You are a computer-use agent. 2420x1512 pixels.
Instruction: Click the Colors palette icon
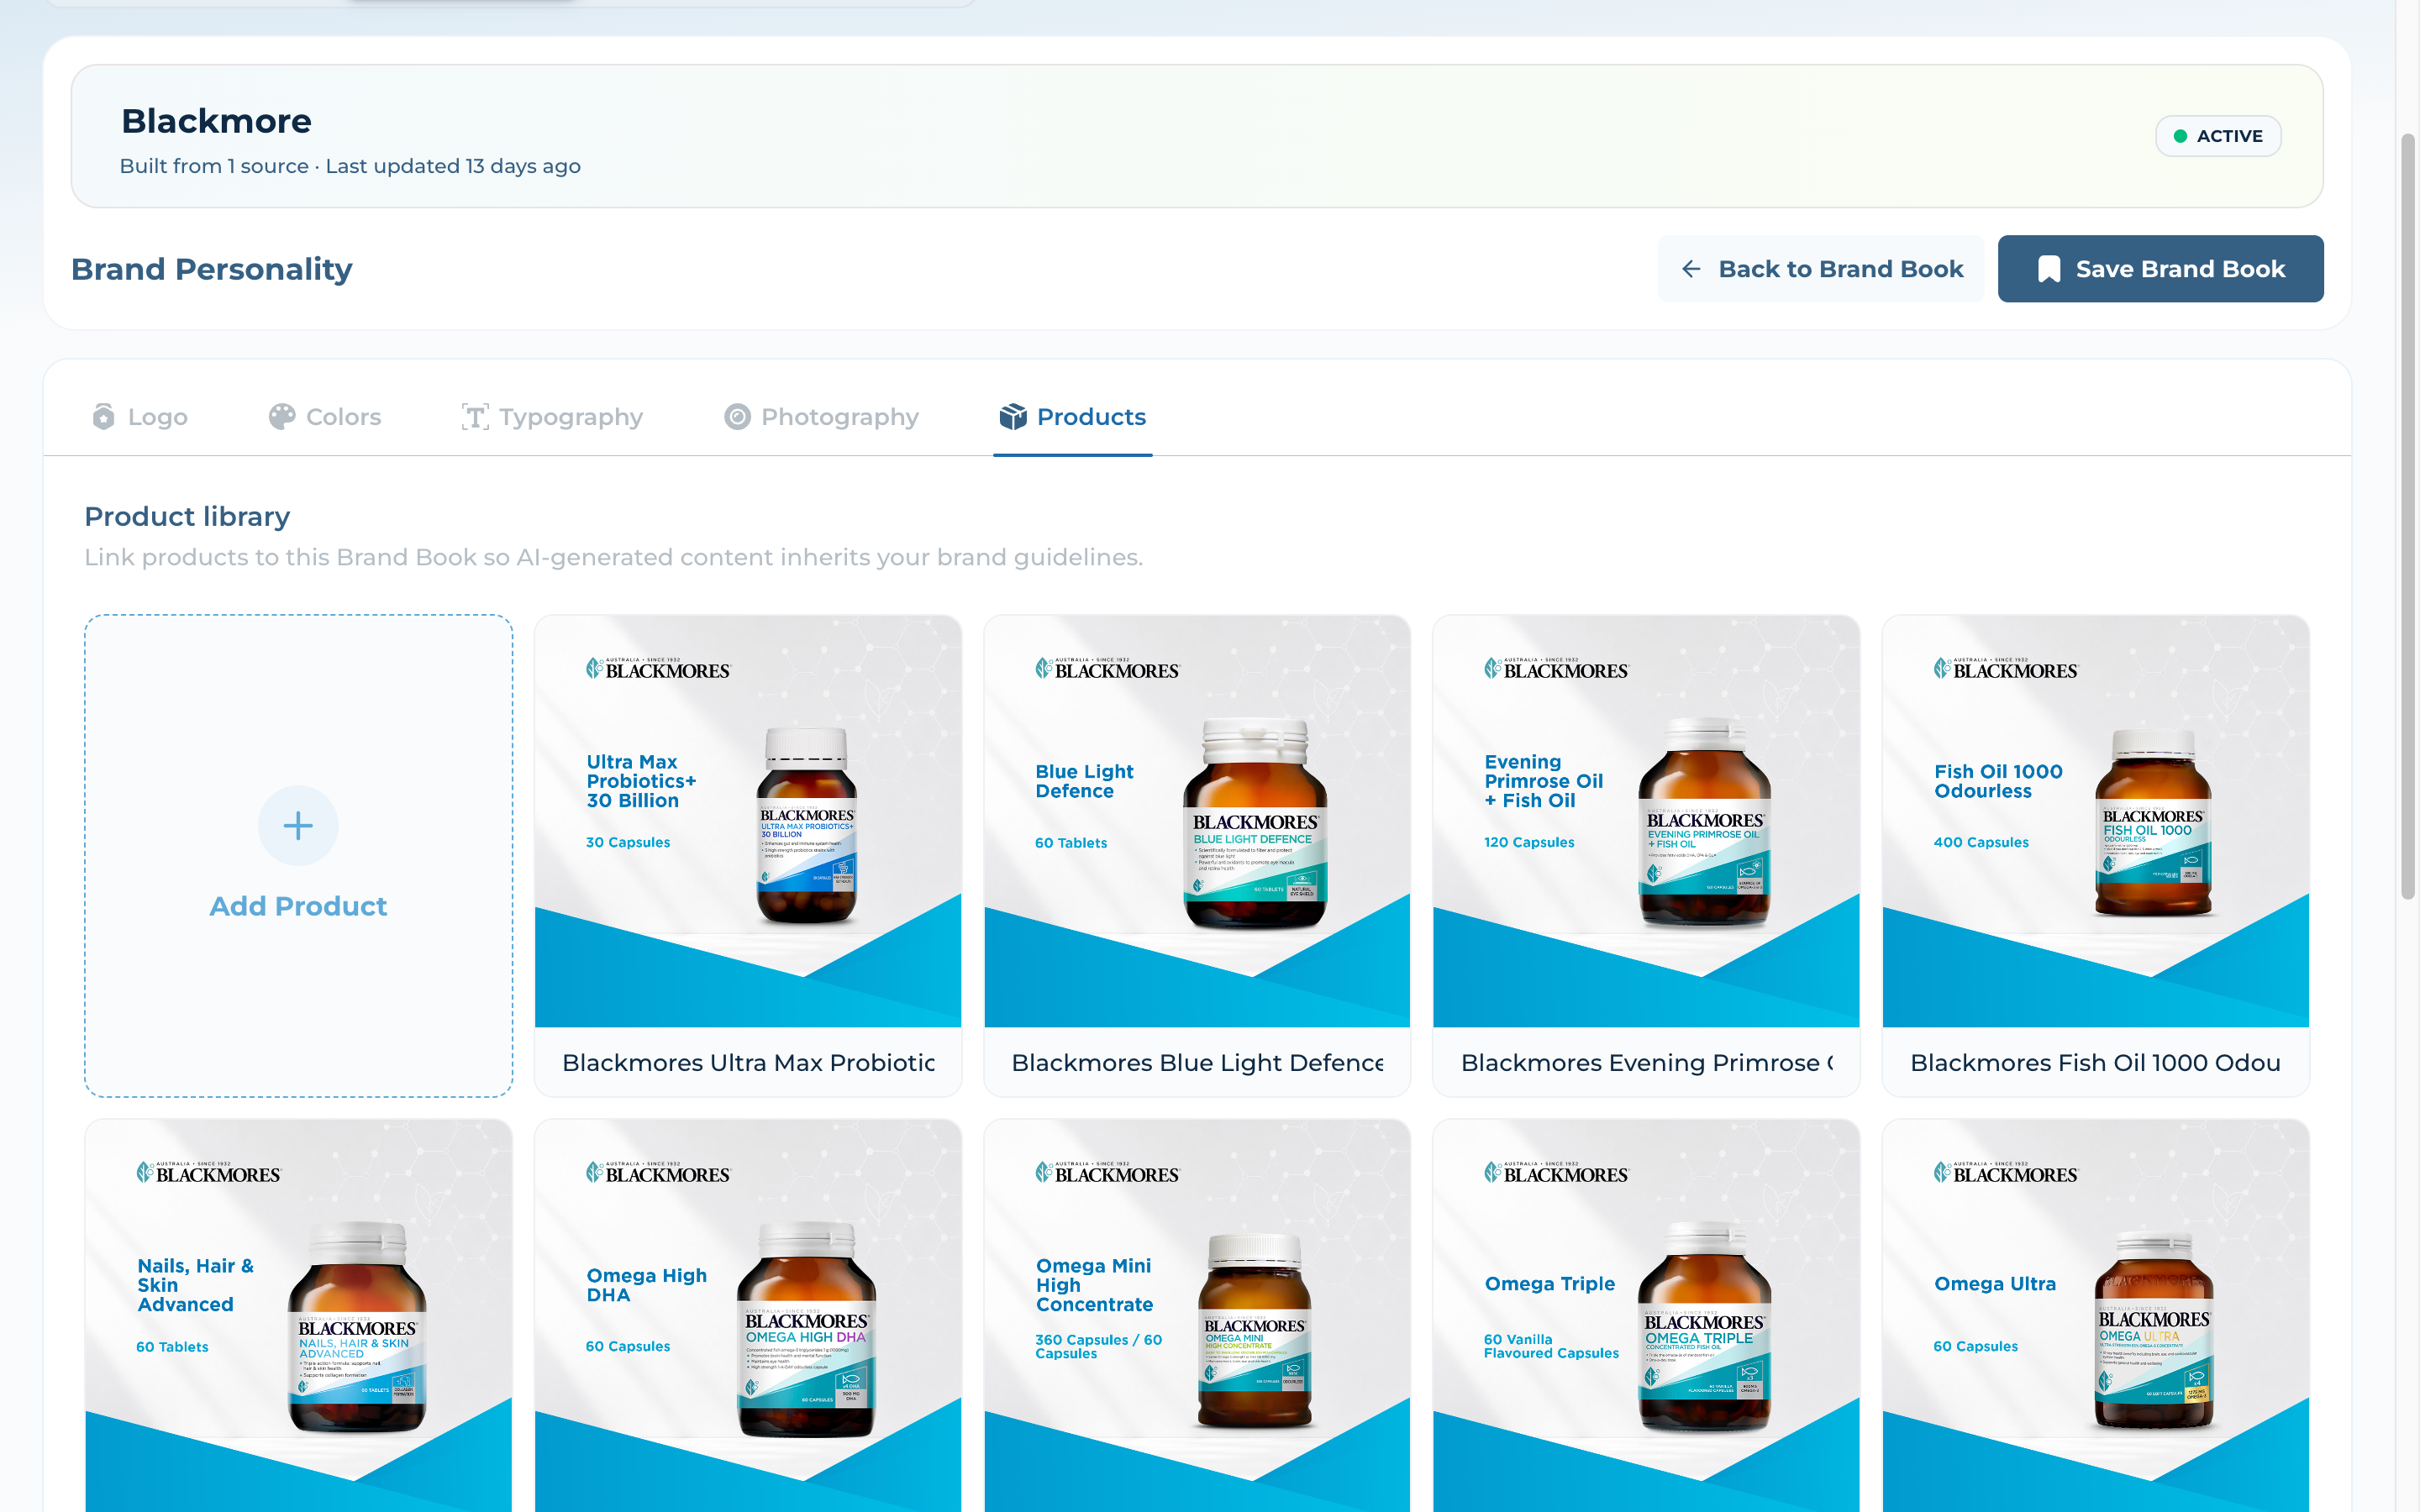click(x=282, y=416)
